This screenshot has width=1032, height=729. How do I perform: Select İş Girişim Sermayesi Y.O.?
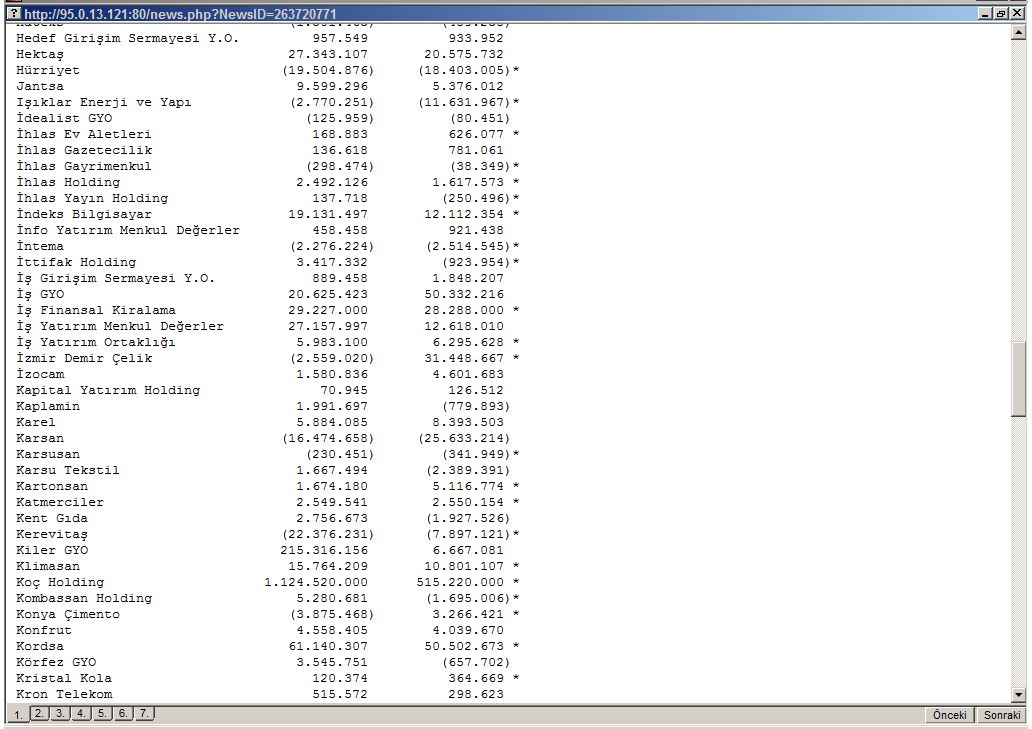[115, 278]
